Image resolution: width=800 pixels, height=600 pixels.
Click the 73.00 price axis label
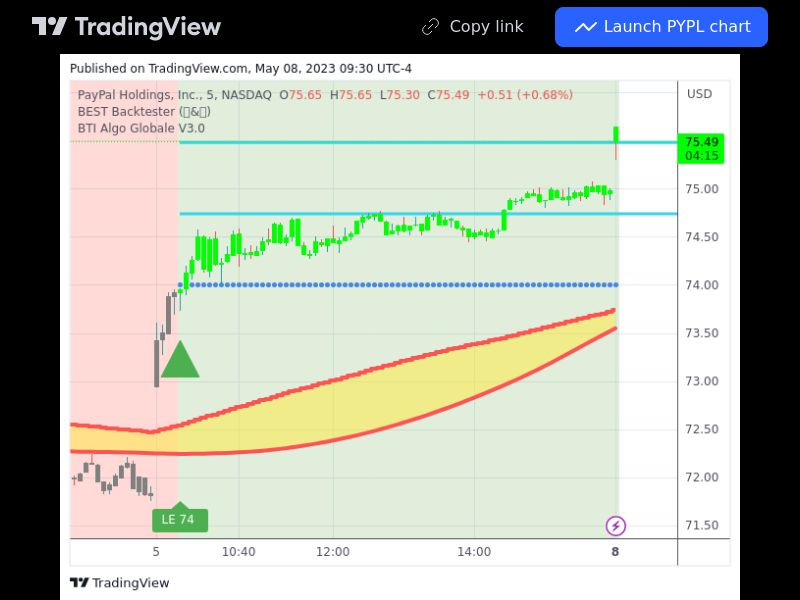[702, 381]
